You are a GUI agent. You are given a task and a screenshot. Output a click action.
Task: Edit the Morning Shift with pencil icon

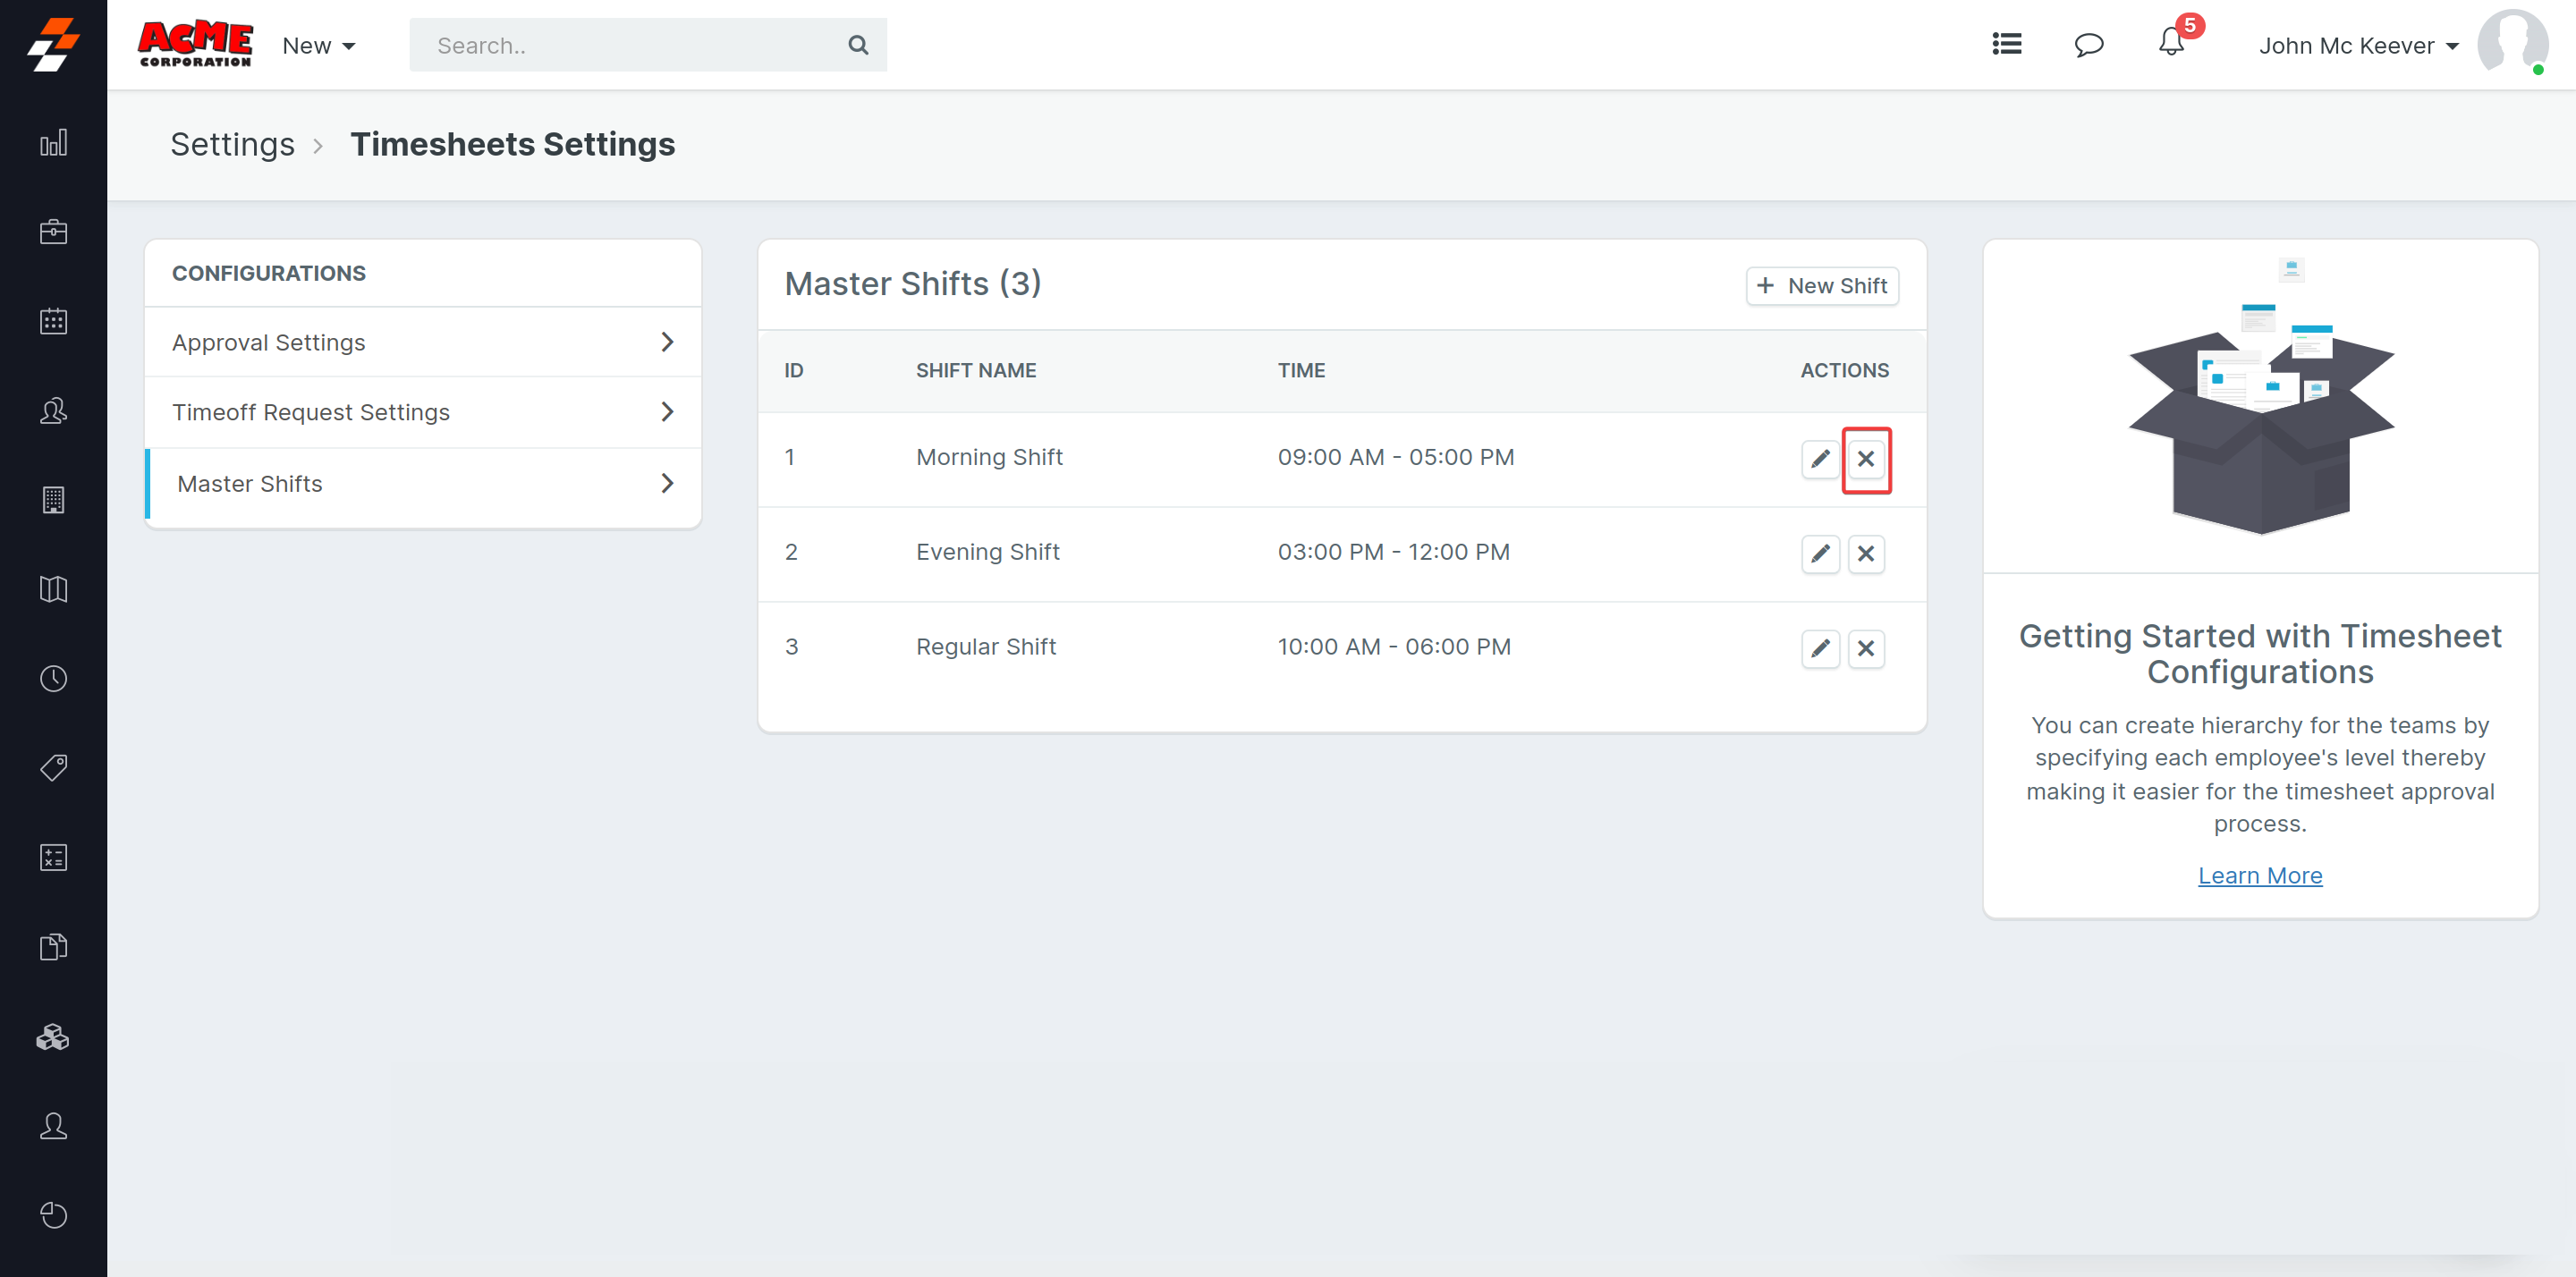[x=1820, y=459]
